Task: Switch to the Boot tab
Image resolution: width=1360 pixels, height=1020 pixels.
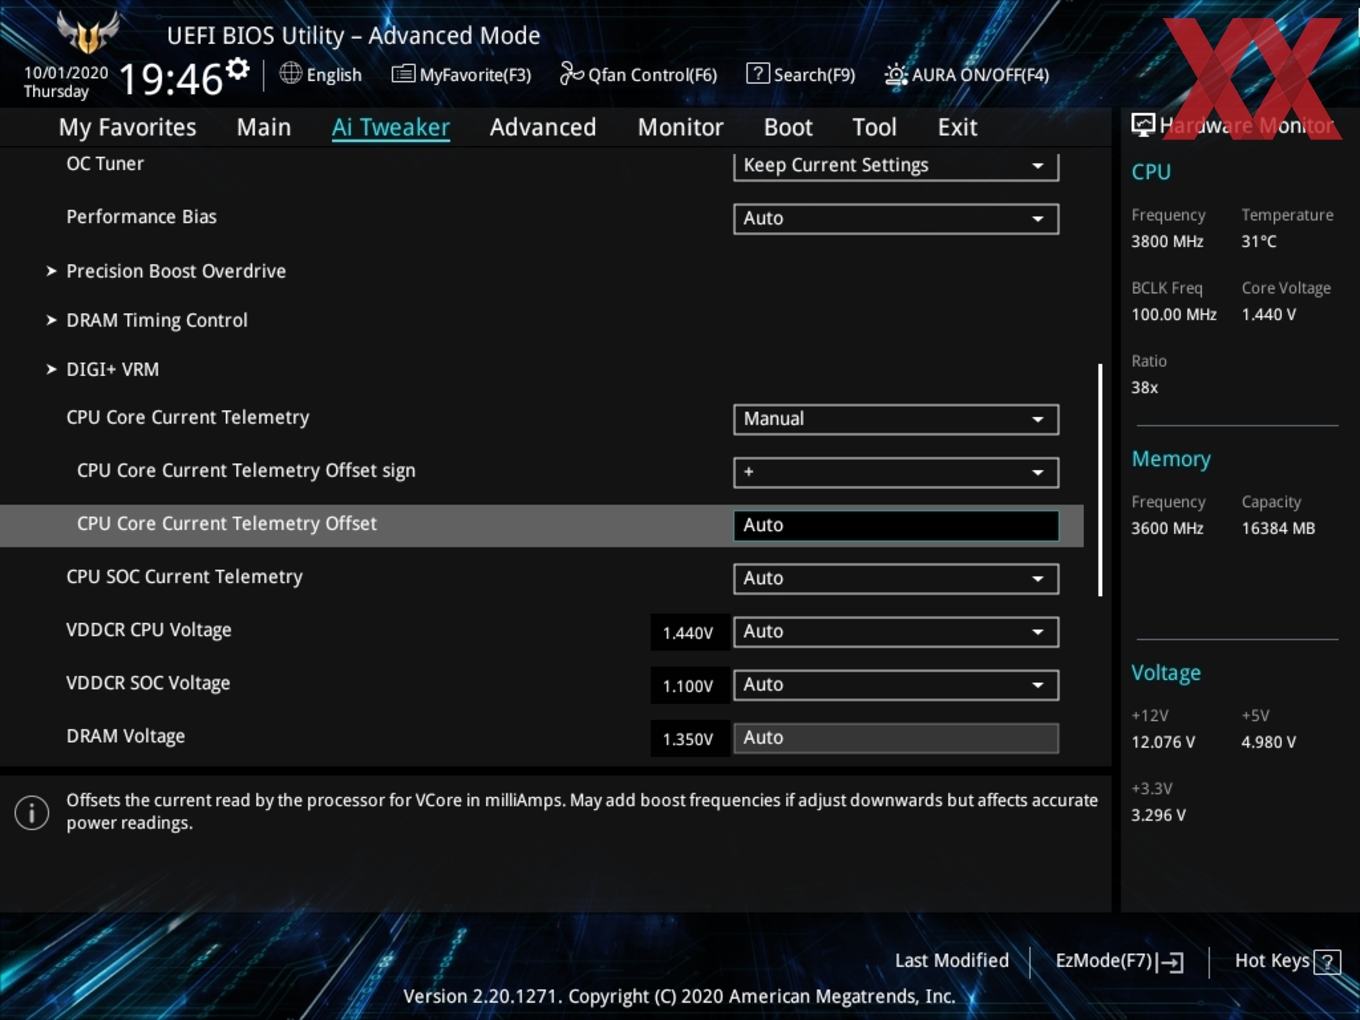Action: 788,127
